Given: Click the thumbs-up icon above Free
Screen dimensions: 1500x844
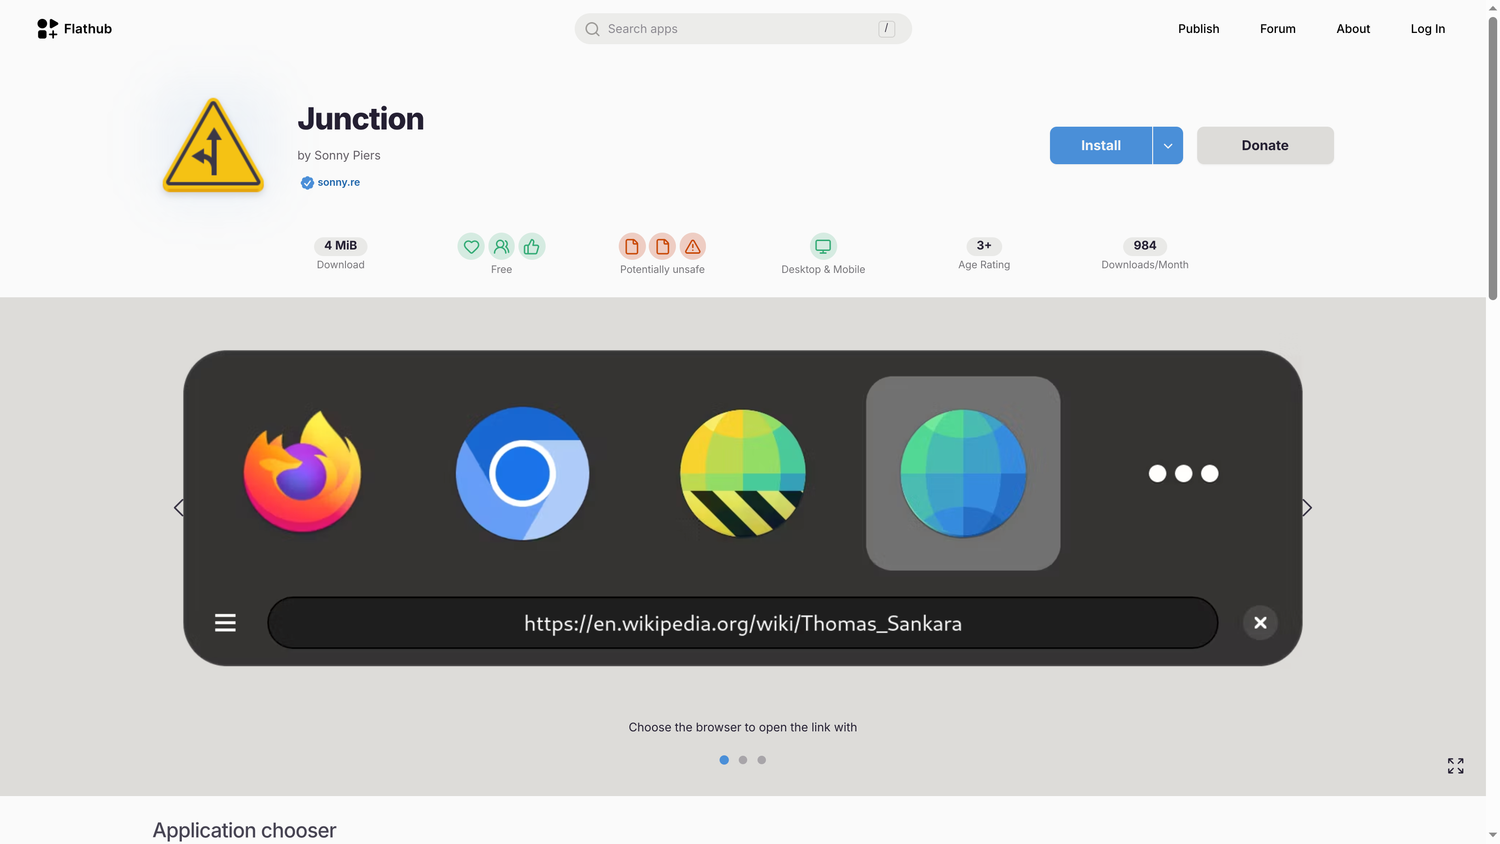Looking at the screenshot, I should click(x=532, y=246).
